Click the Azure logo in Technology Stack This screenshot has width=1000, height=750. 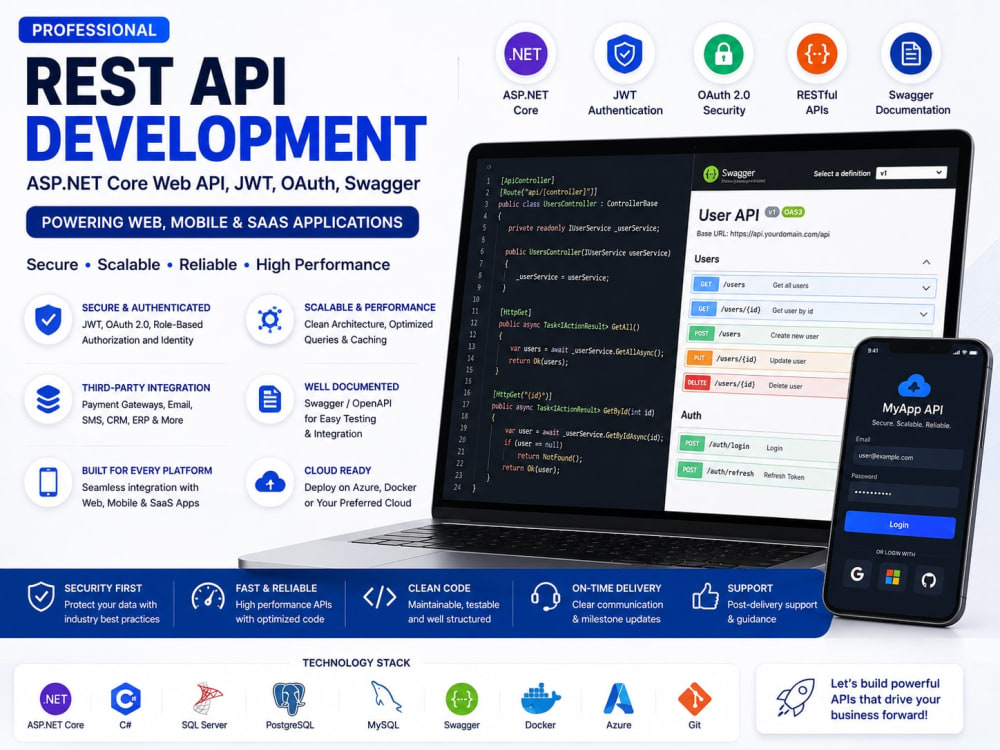pos(618,698)
